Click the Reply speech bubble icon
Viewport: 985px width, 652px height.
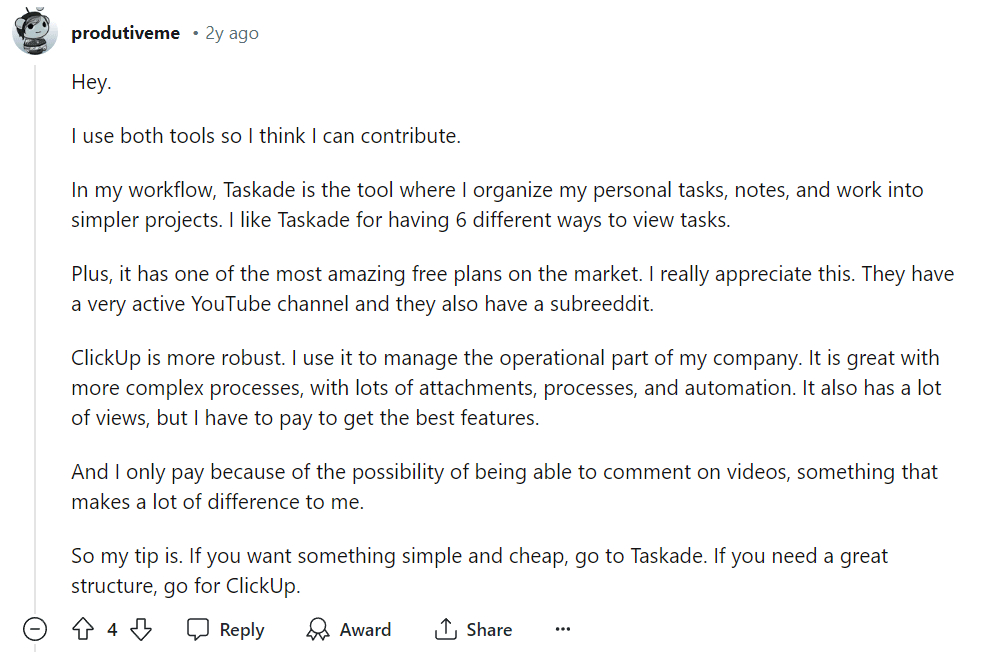199,629
